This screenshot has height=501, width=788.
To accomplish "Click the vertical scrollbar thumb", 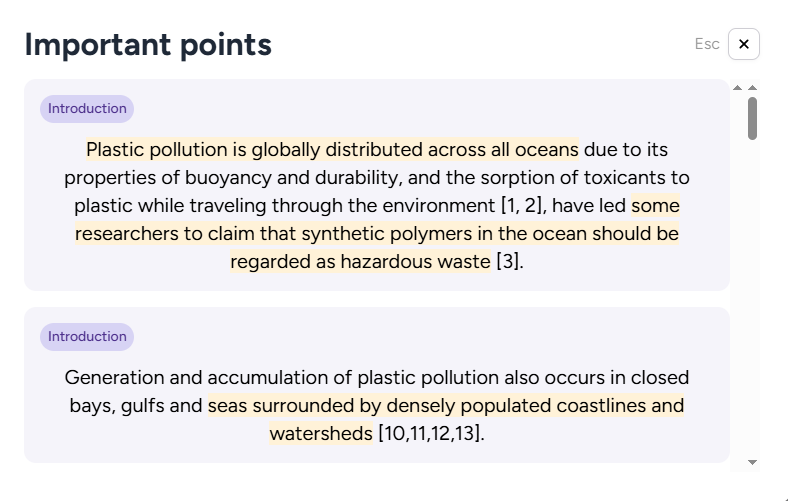I will tap(752, 118).
